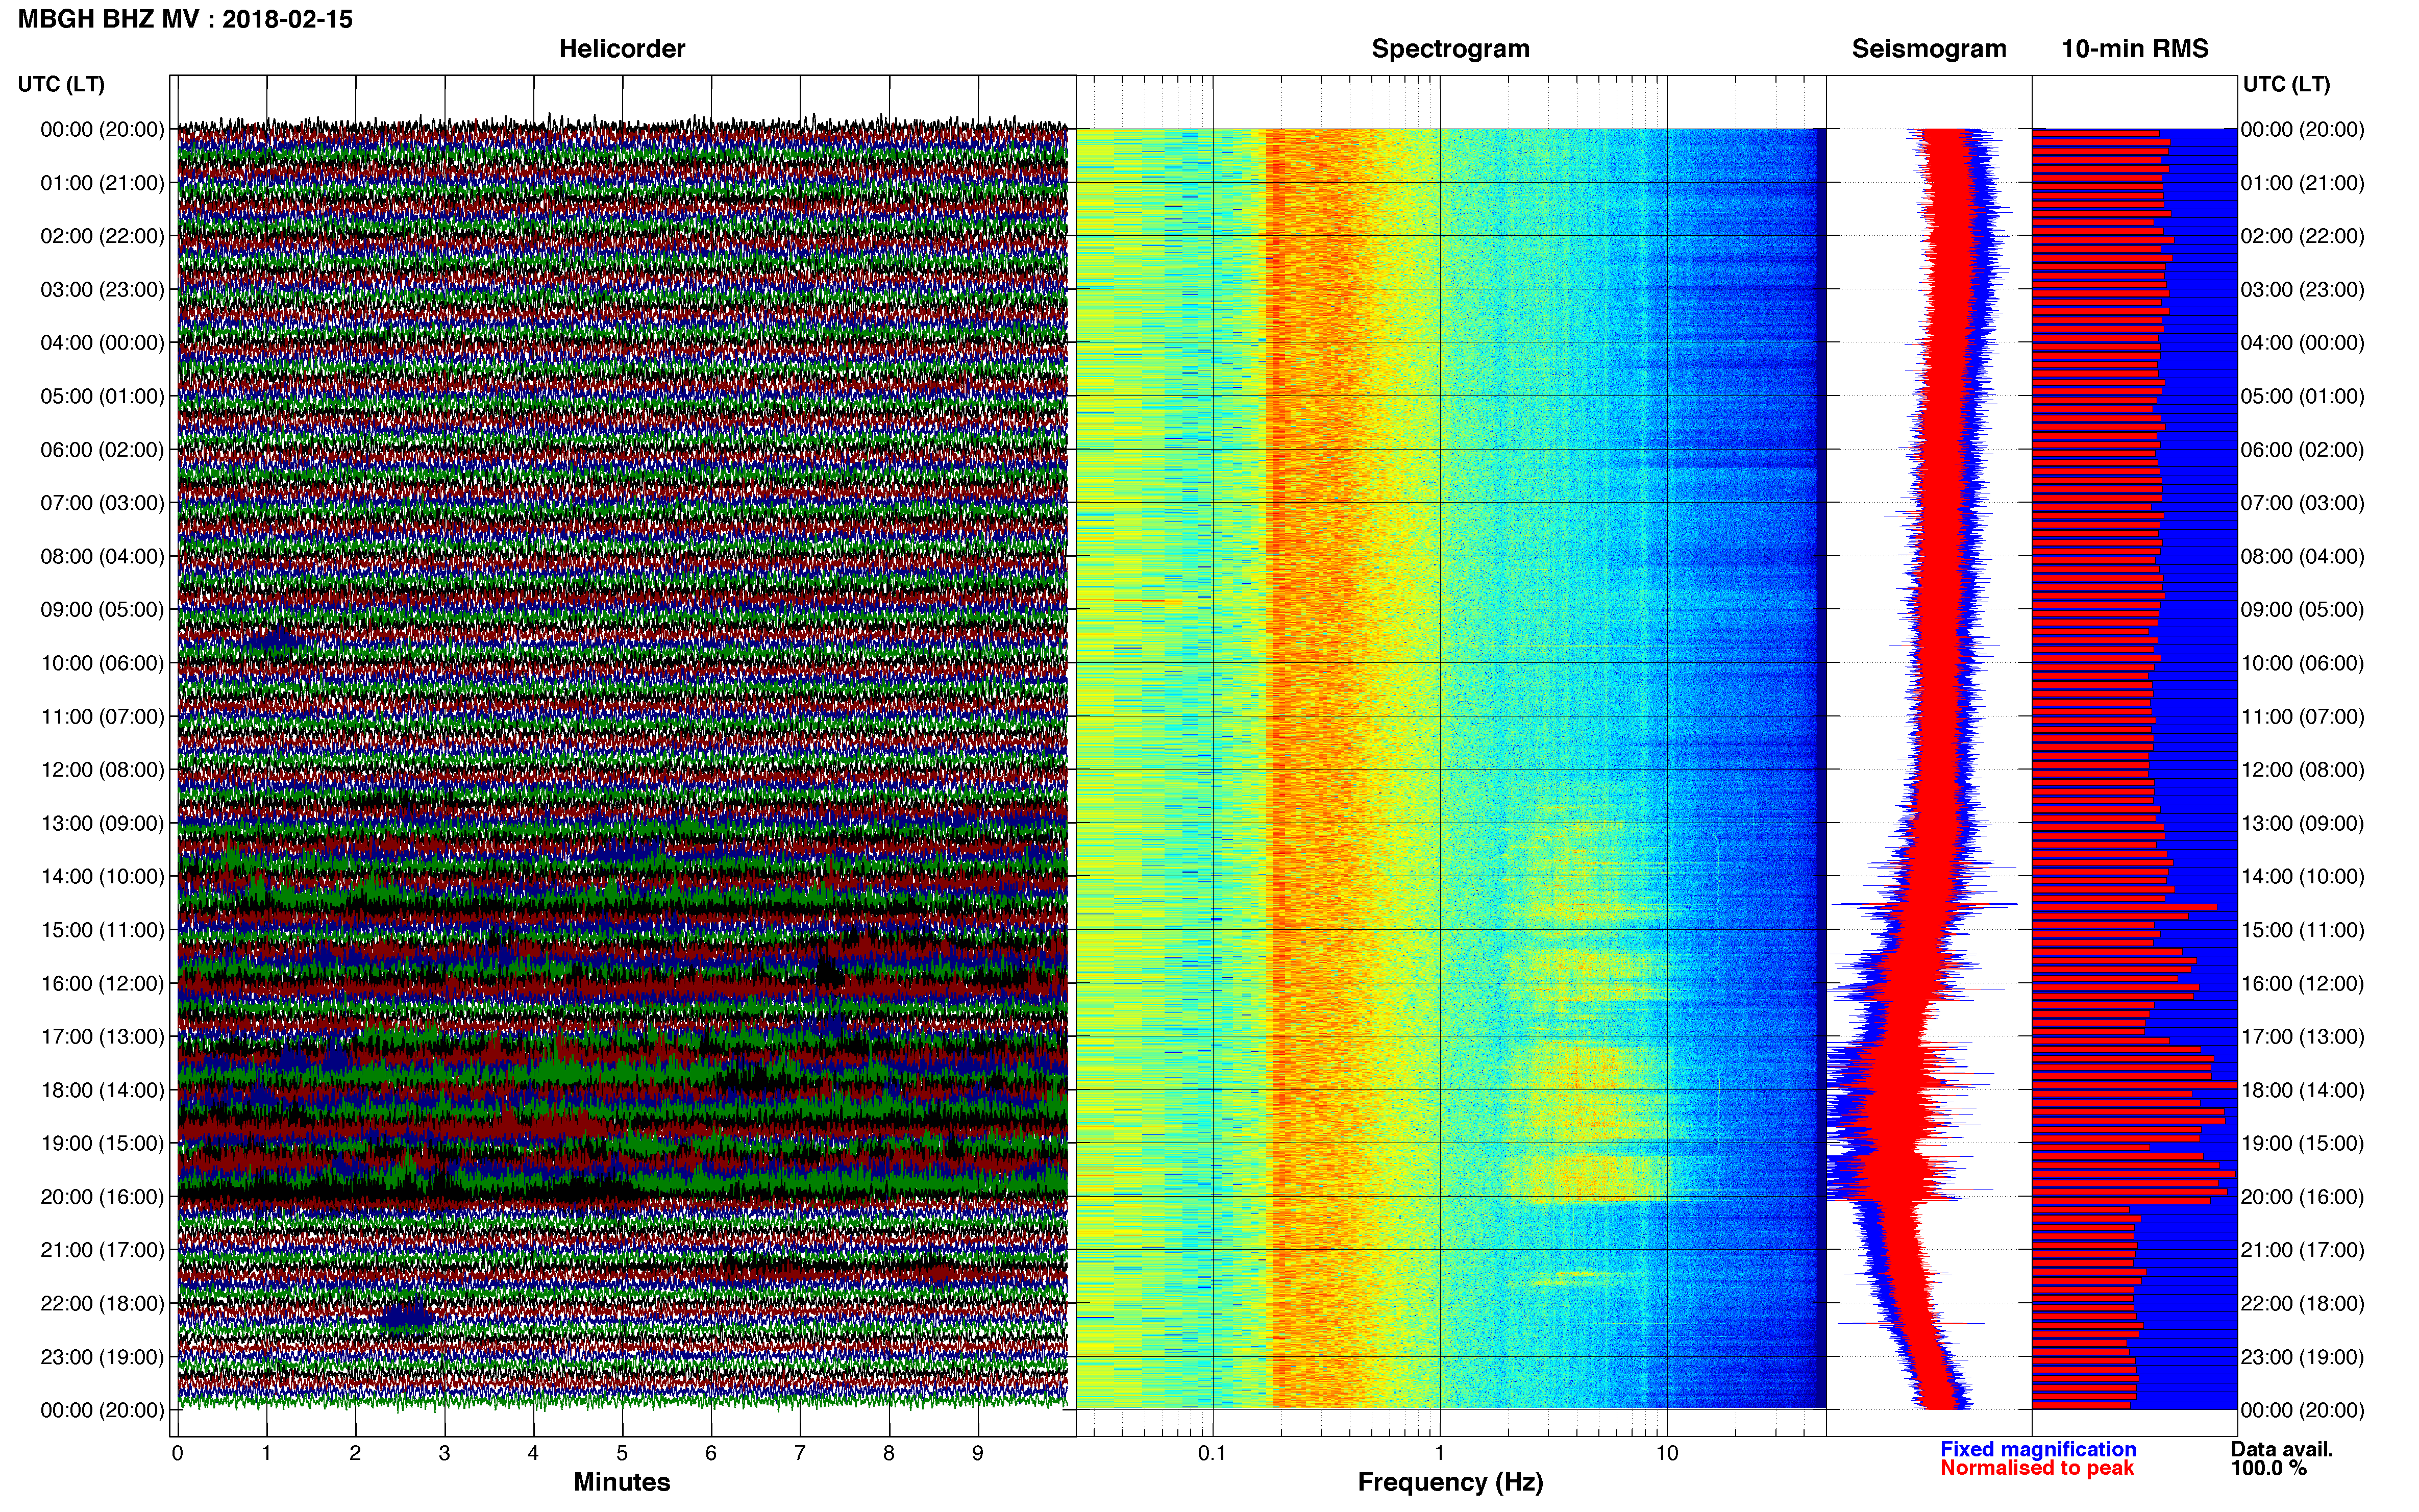Click the left '02:00 (22:00)' time label
This screenshot has width=2419, height=1512.
[x=102, y=236]
